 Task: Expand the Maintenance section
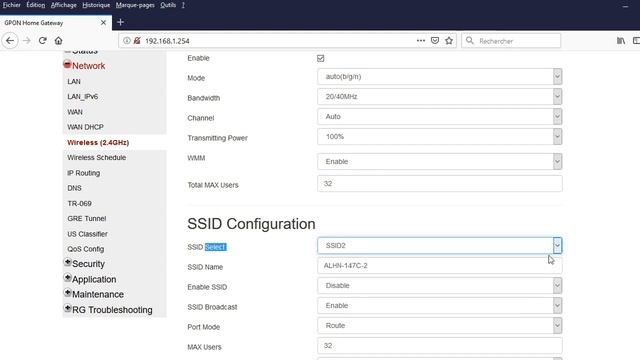68,293
